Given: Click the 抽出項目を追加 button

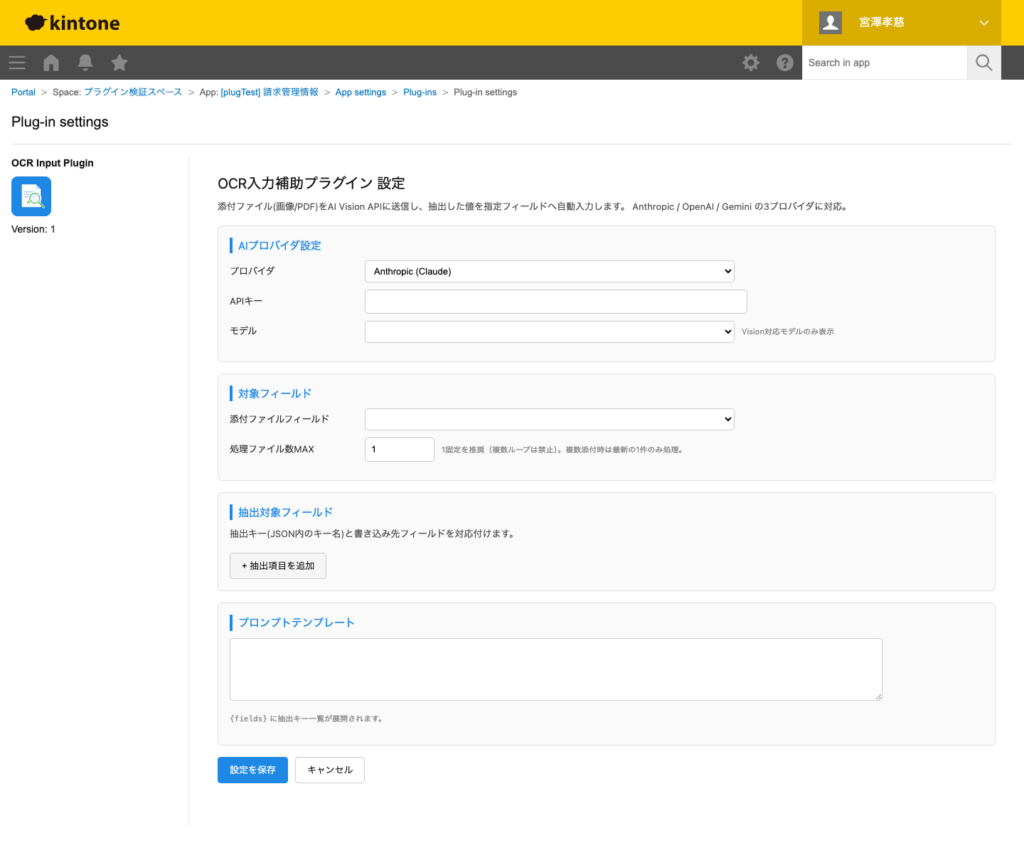Looking at the screenshot, I should [x=277, y=565].
